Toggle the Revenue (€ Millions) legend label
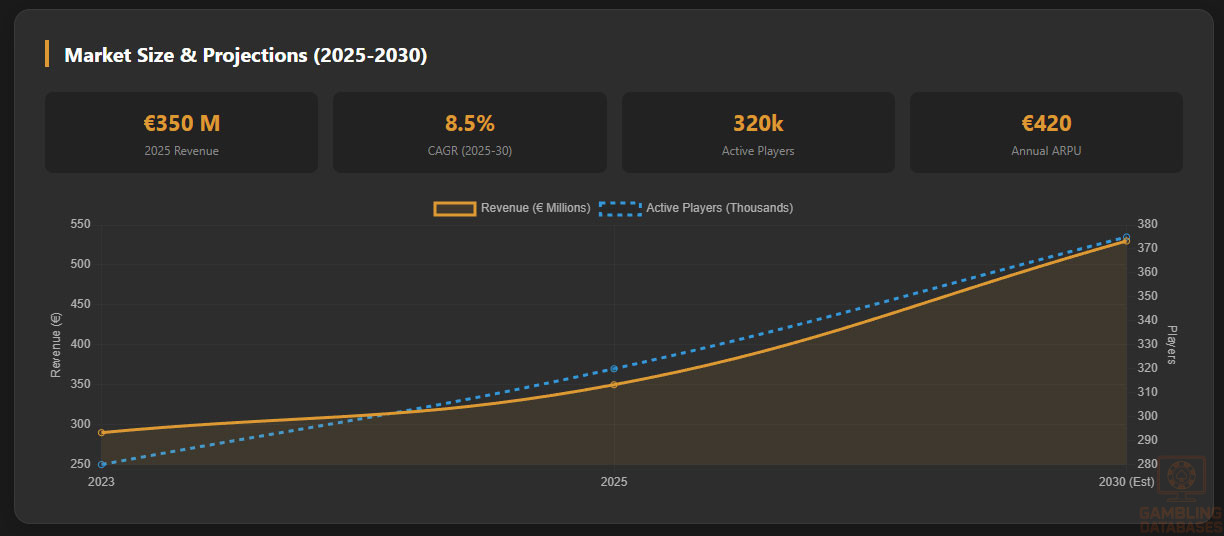Viewport: 1224px width, 536px height. point(535,208)
